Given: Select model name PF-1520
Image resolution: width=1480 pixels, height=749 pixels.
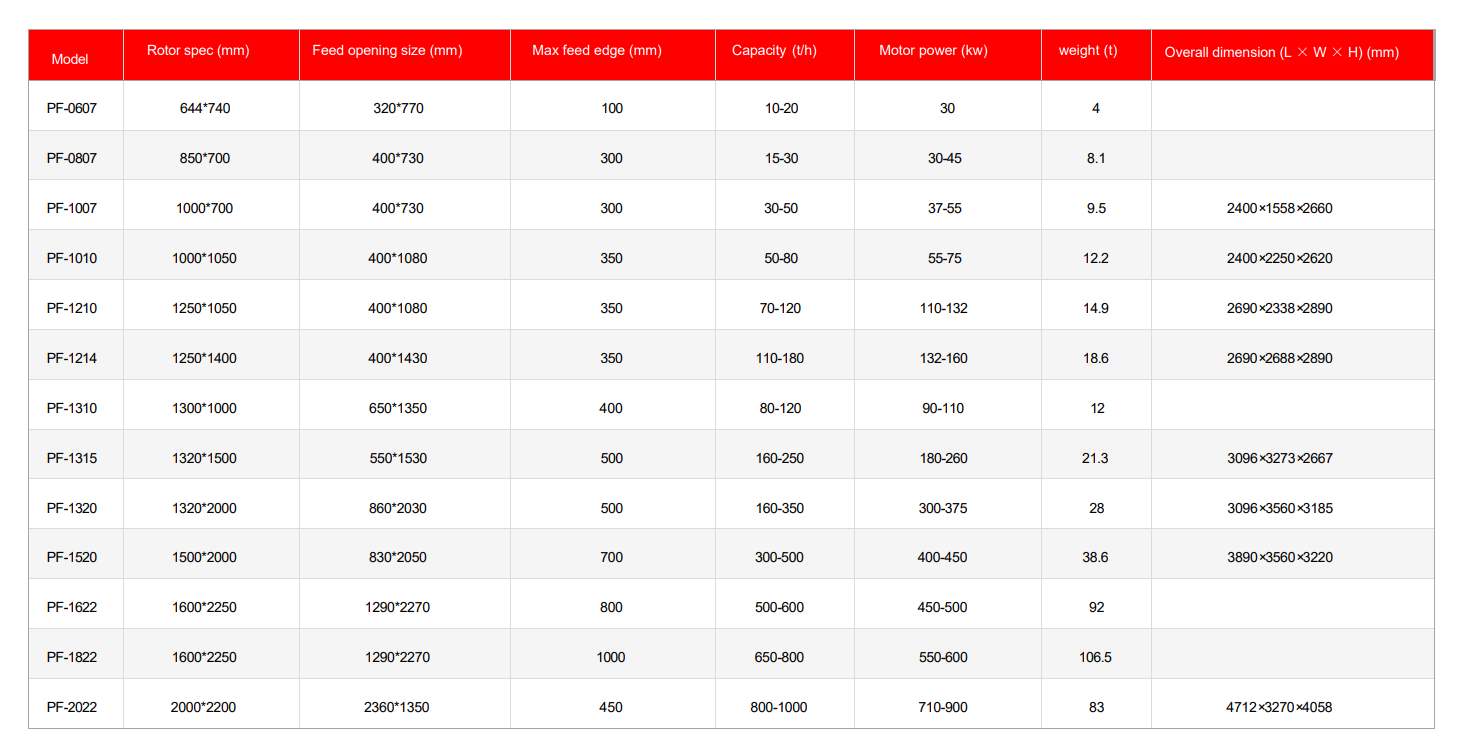Looking at the screenshot, I should pyautogui.click(x=72, y=557).
